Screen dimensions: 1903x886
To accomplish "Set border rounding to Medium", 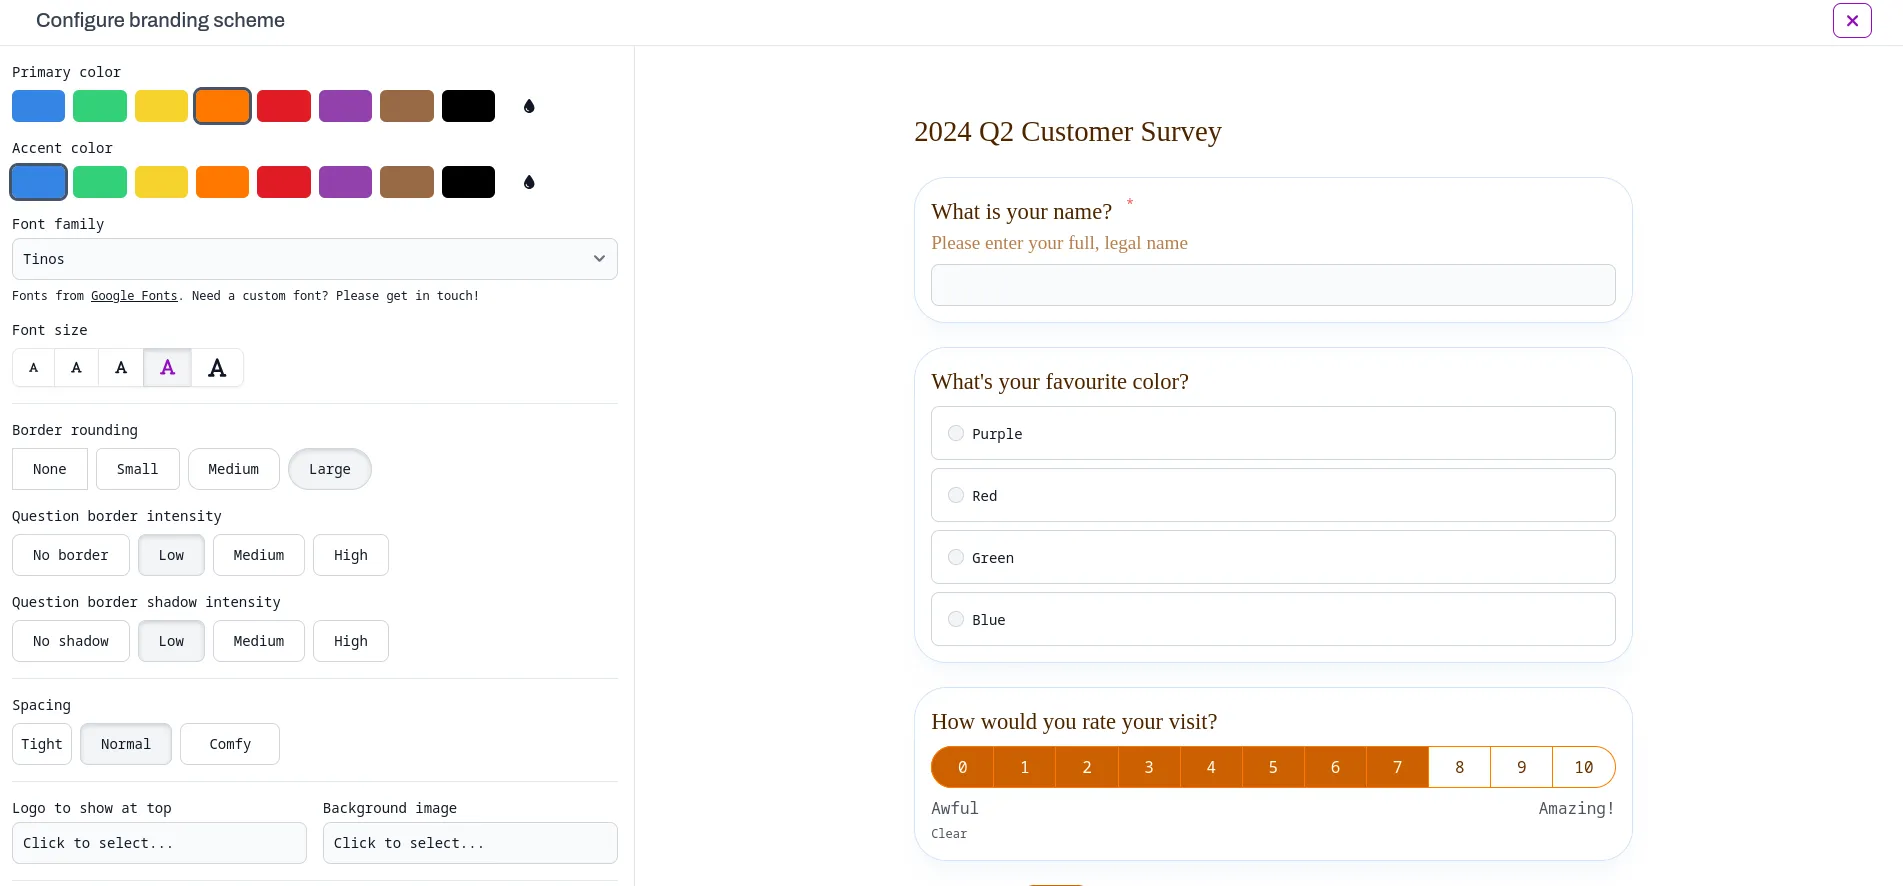I will click(x=233, y=469).
